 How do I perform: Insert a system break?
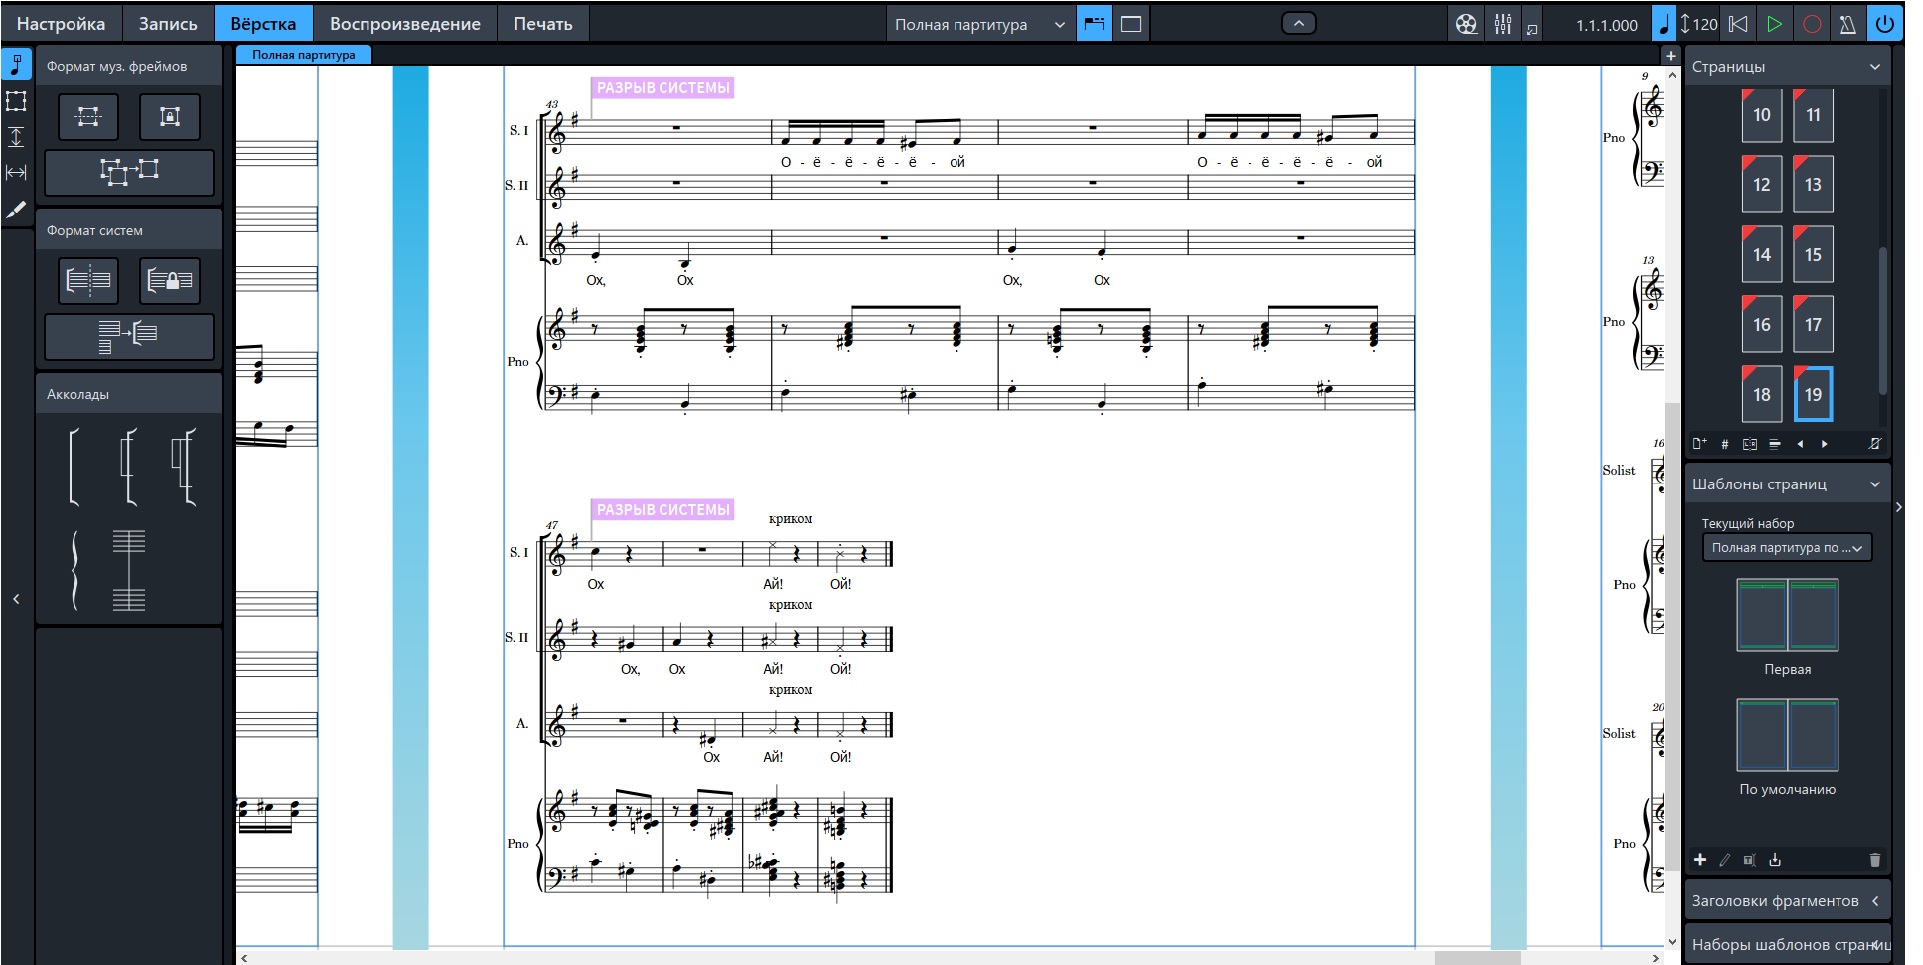88,281
